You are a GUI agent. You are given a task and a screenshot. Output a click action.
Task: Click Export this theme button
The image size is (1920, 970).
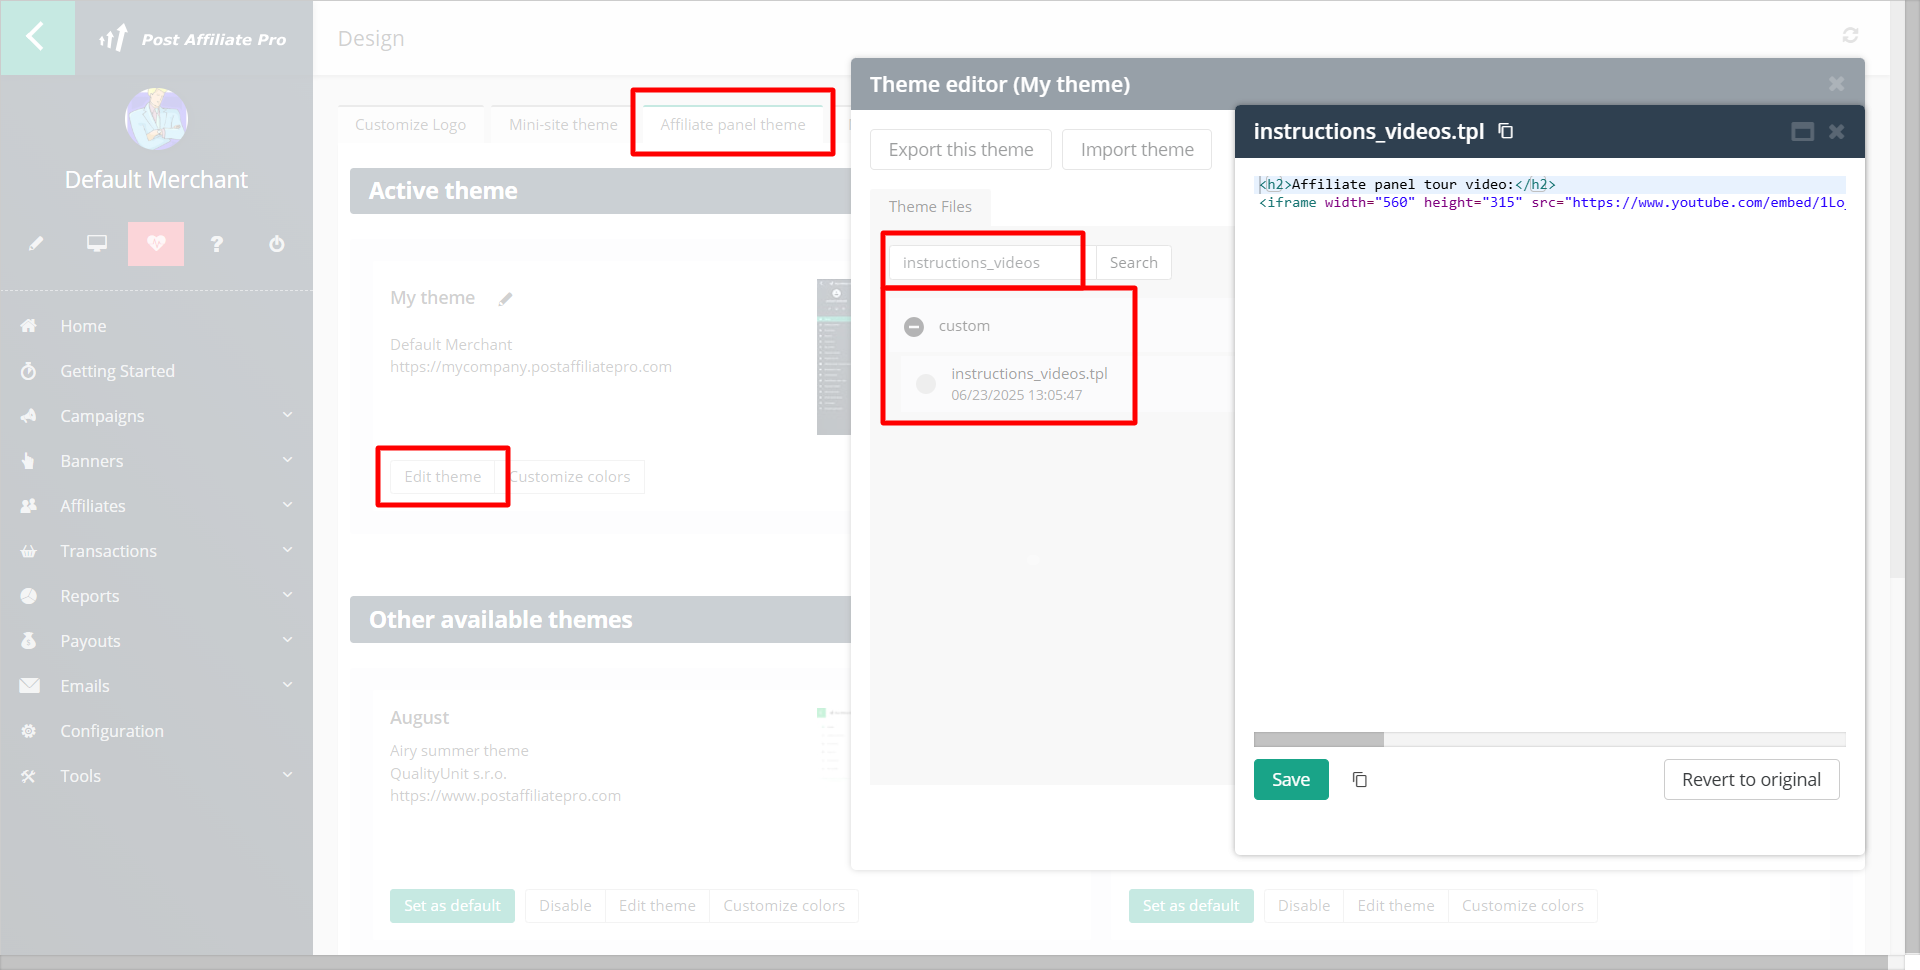click(961, 150)
